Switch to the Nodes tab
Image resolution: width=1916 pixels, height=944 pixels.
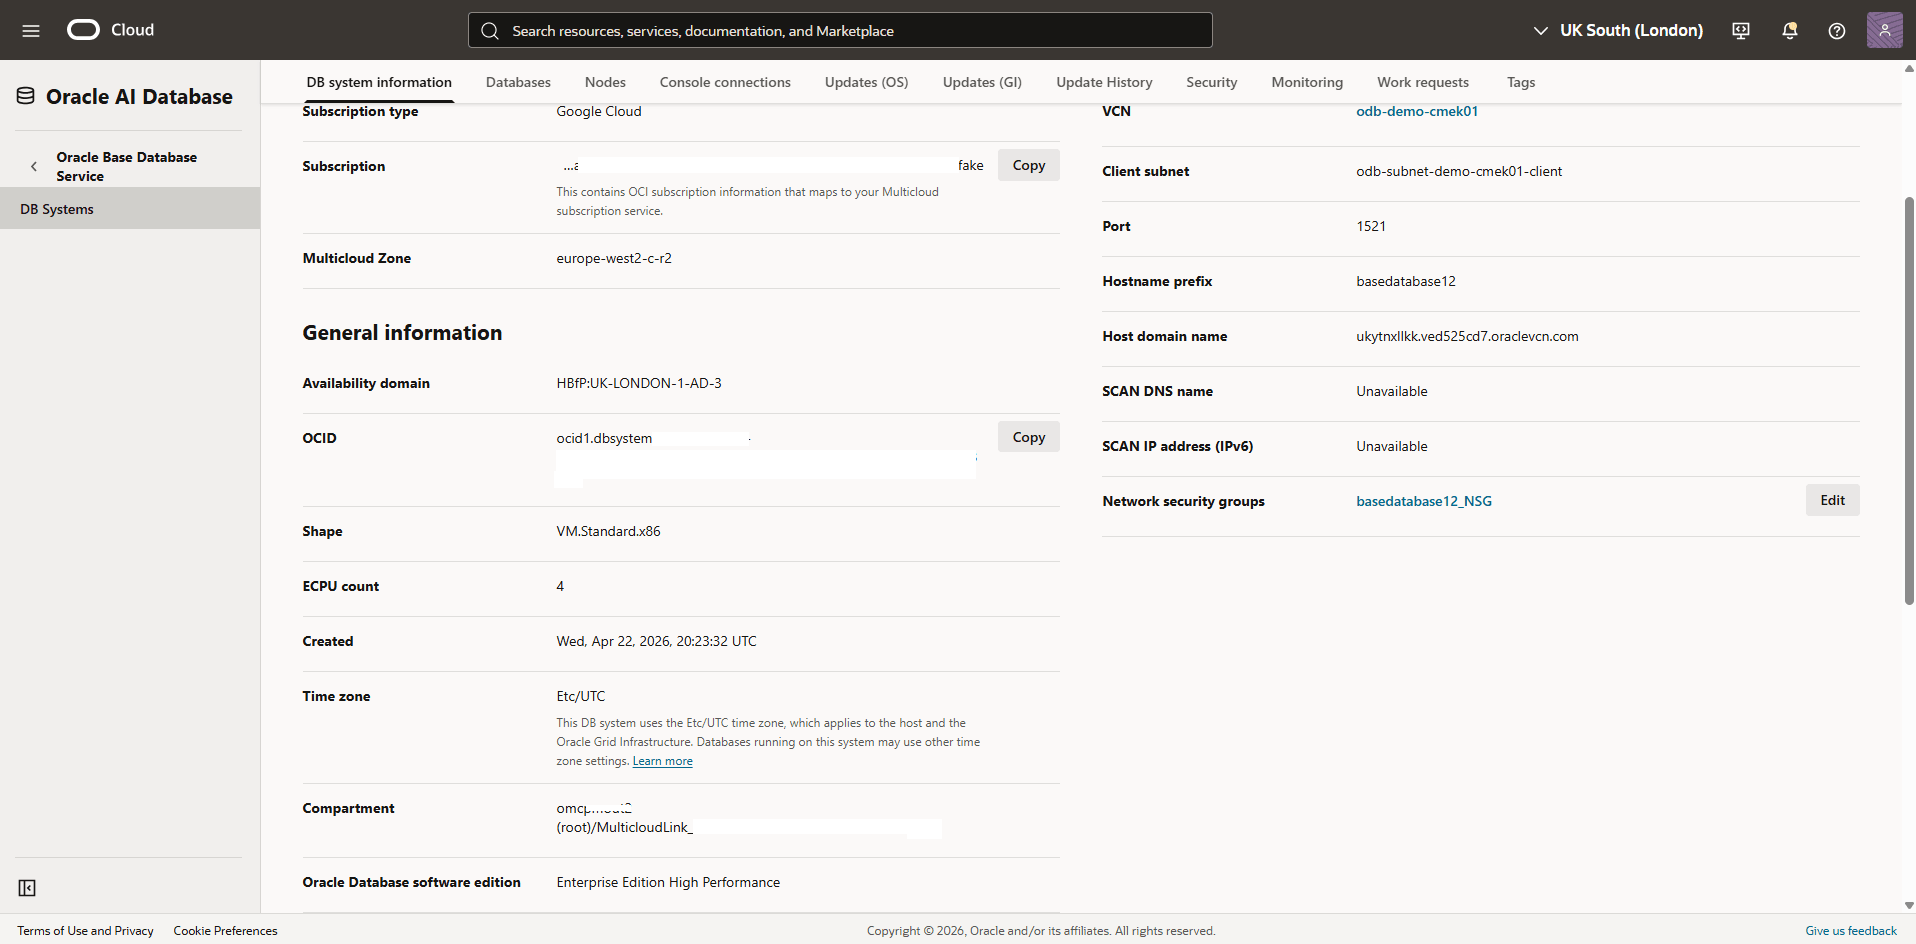click(x=605, y=82)
